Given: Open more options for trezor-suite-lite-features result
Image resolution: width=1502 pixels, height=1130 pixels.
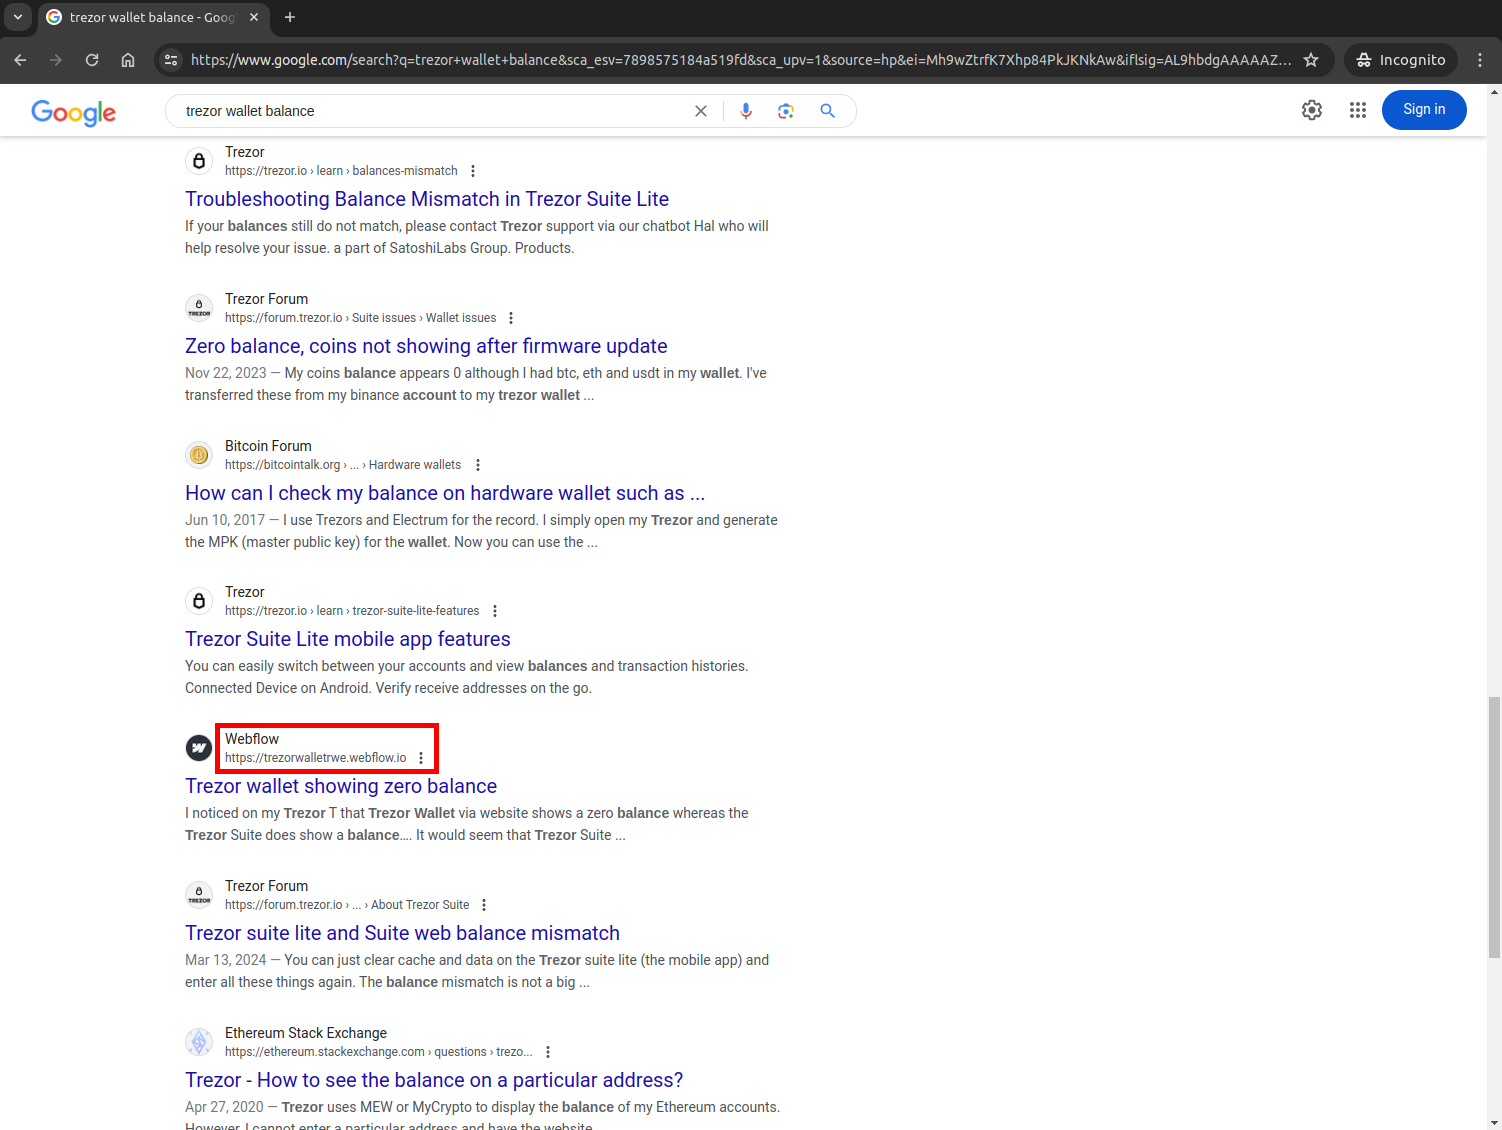Looking at the screenshot, I should click(x=495, y=611).
